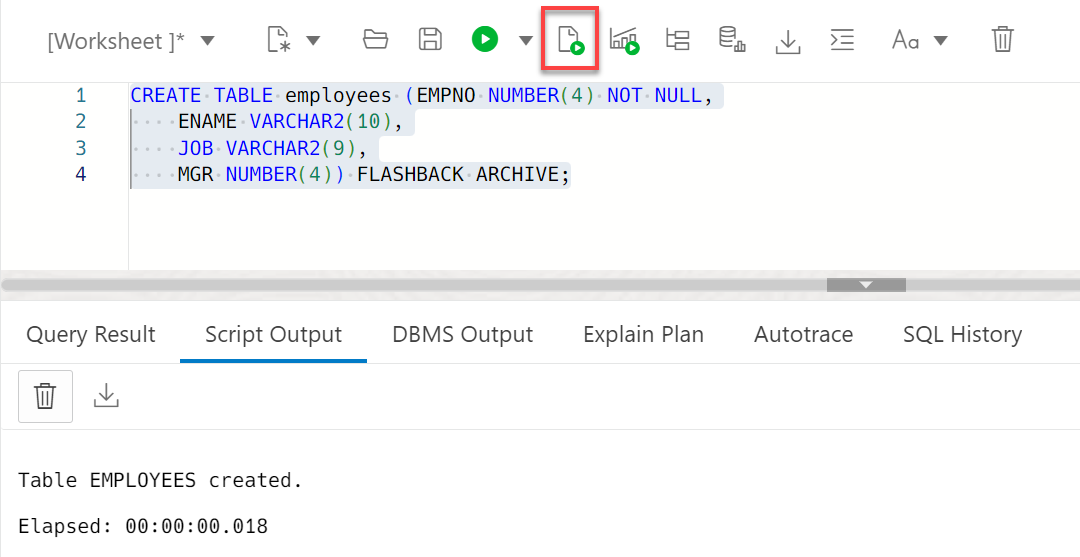Expand the new file dropdown arrow
Image resolution: width=1080 pixels, height=557 pixels.
[x=313, y=41]
